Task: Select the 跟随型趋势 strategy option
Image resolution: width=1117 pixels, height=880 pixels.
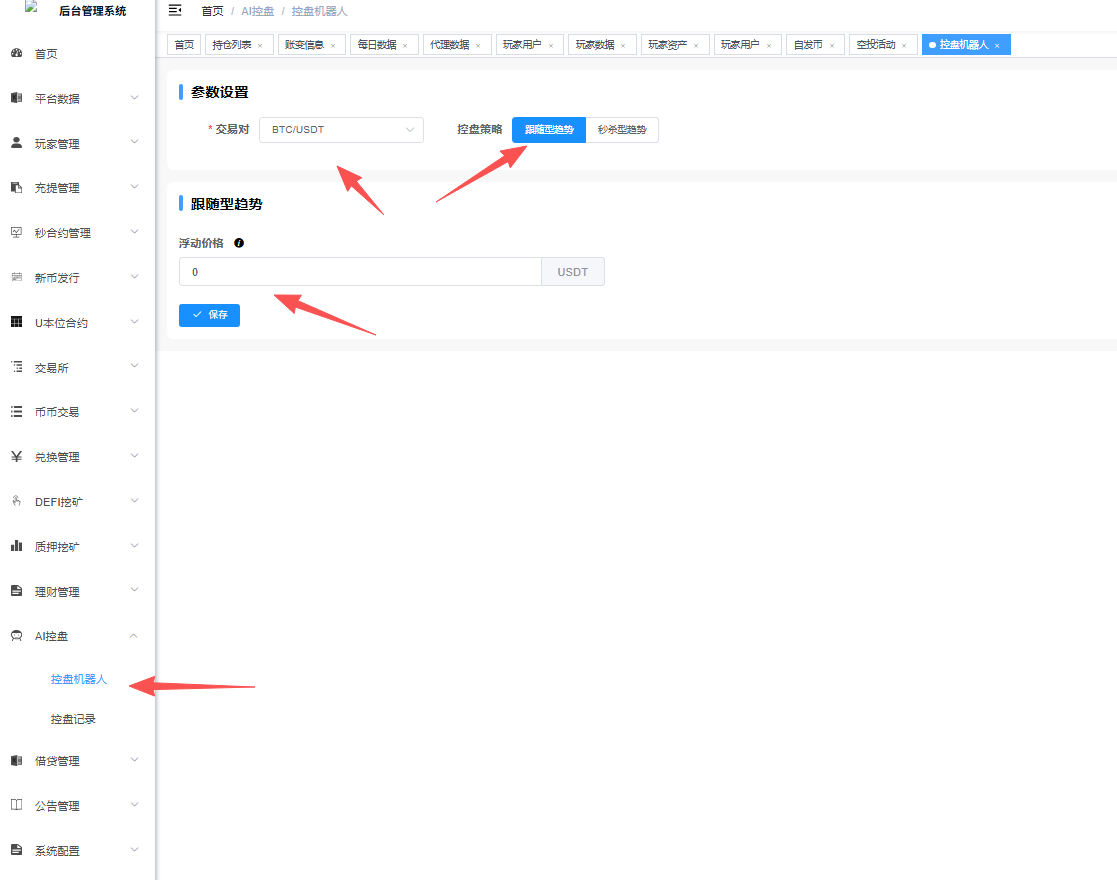Action: coord(549,130)
